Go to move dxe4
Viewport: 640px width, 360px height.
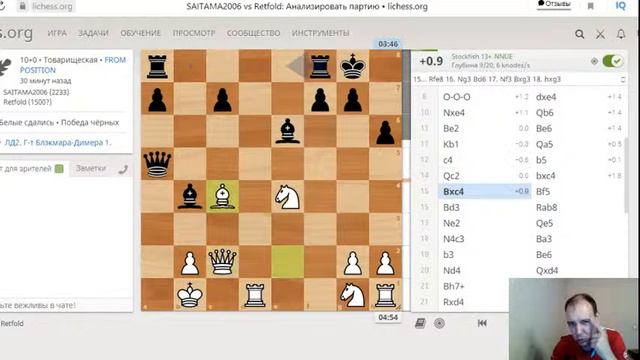point(546,97)
